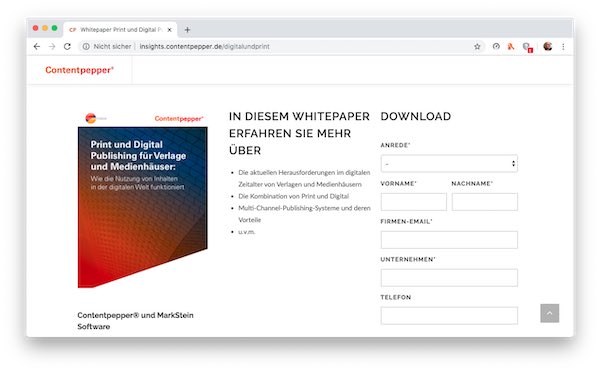Click the scroll-to-top arrow button
The image size is (600, 372).
549,313
